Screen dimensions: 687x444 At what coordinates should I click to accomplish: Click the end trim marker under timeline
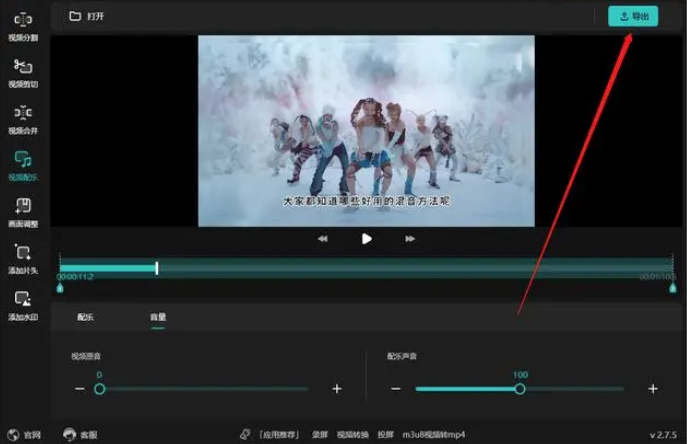tap(673, 288)
